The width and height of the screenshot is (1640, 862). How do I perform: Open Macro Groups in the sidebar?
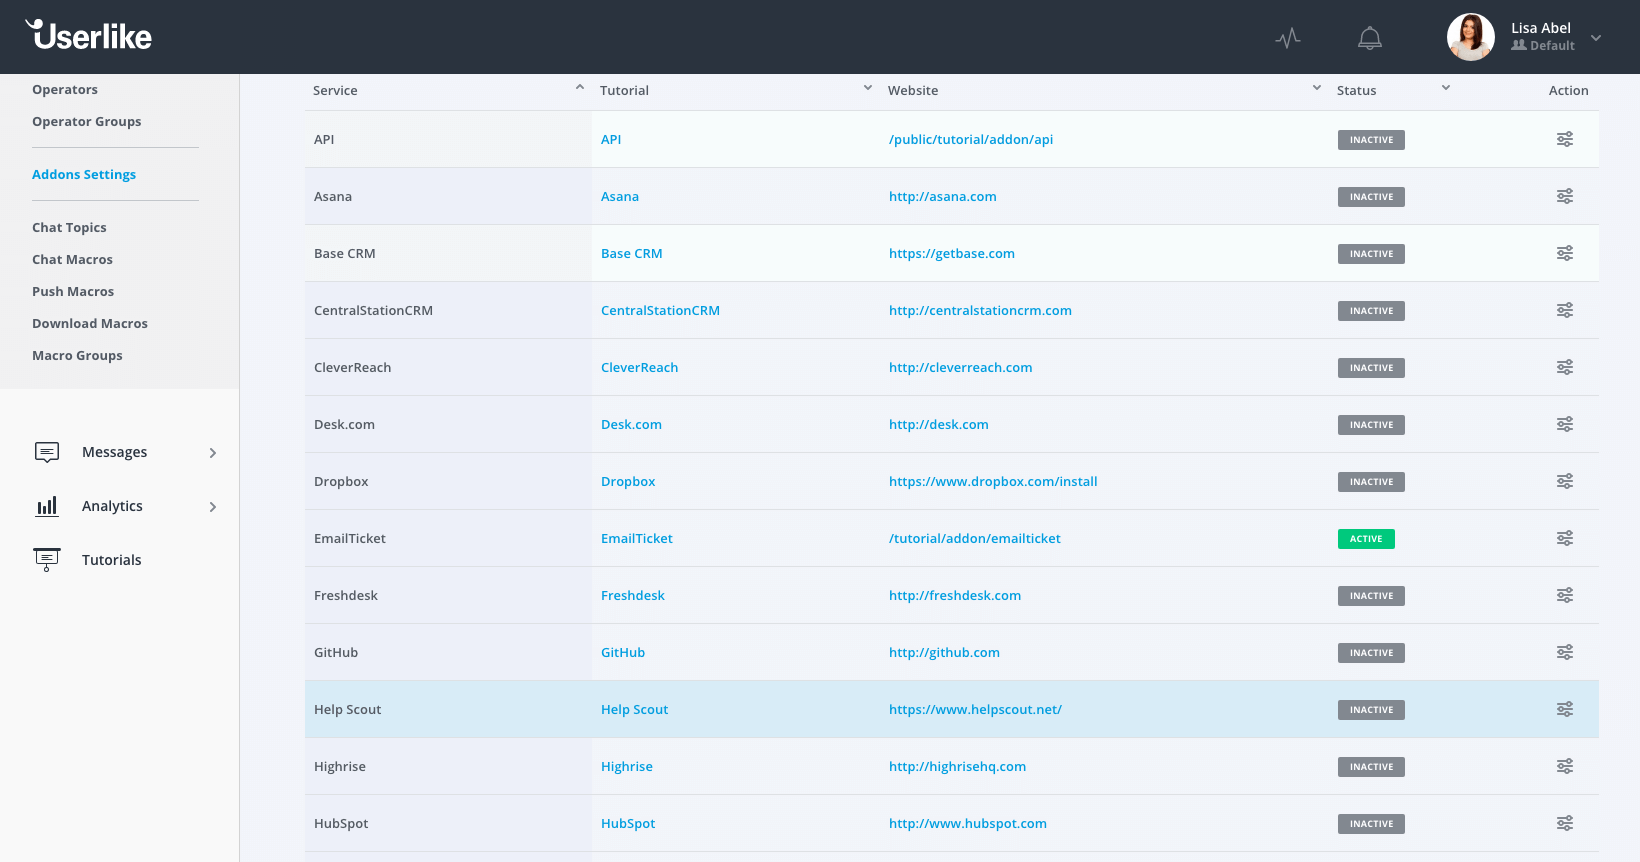click(x=77, y=355)
